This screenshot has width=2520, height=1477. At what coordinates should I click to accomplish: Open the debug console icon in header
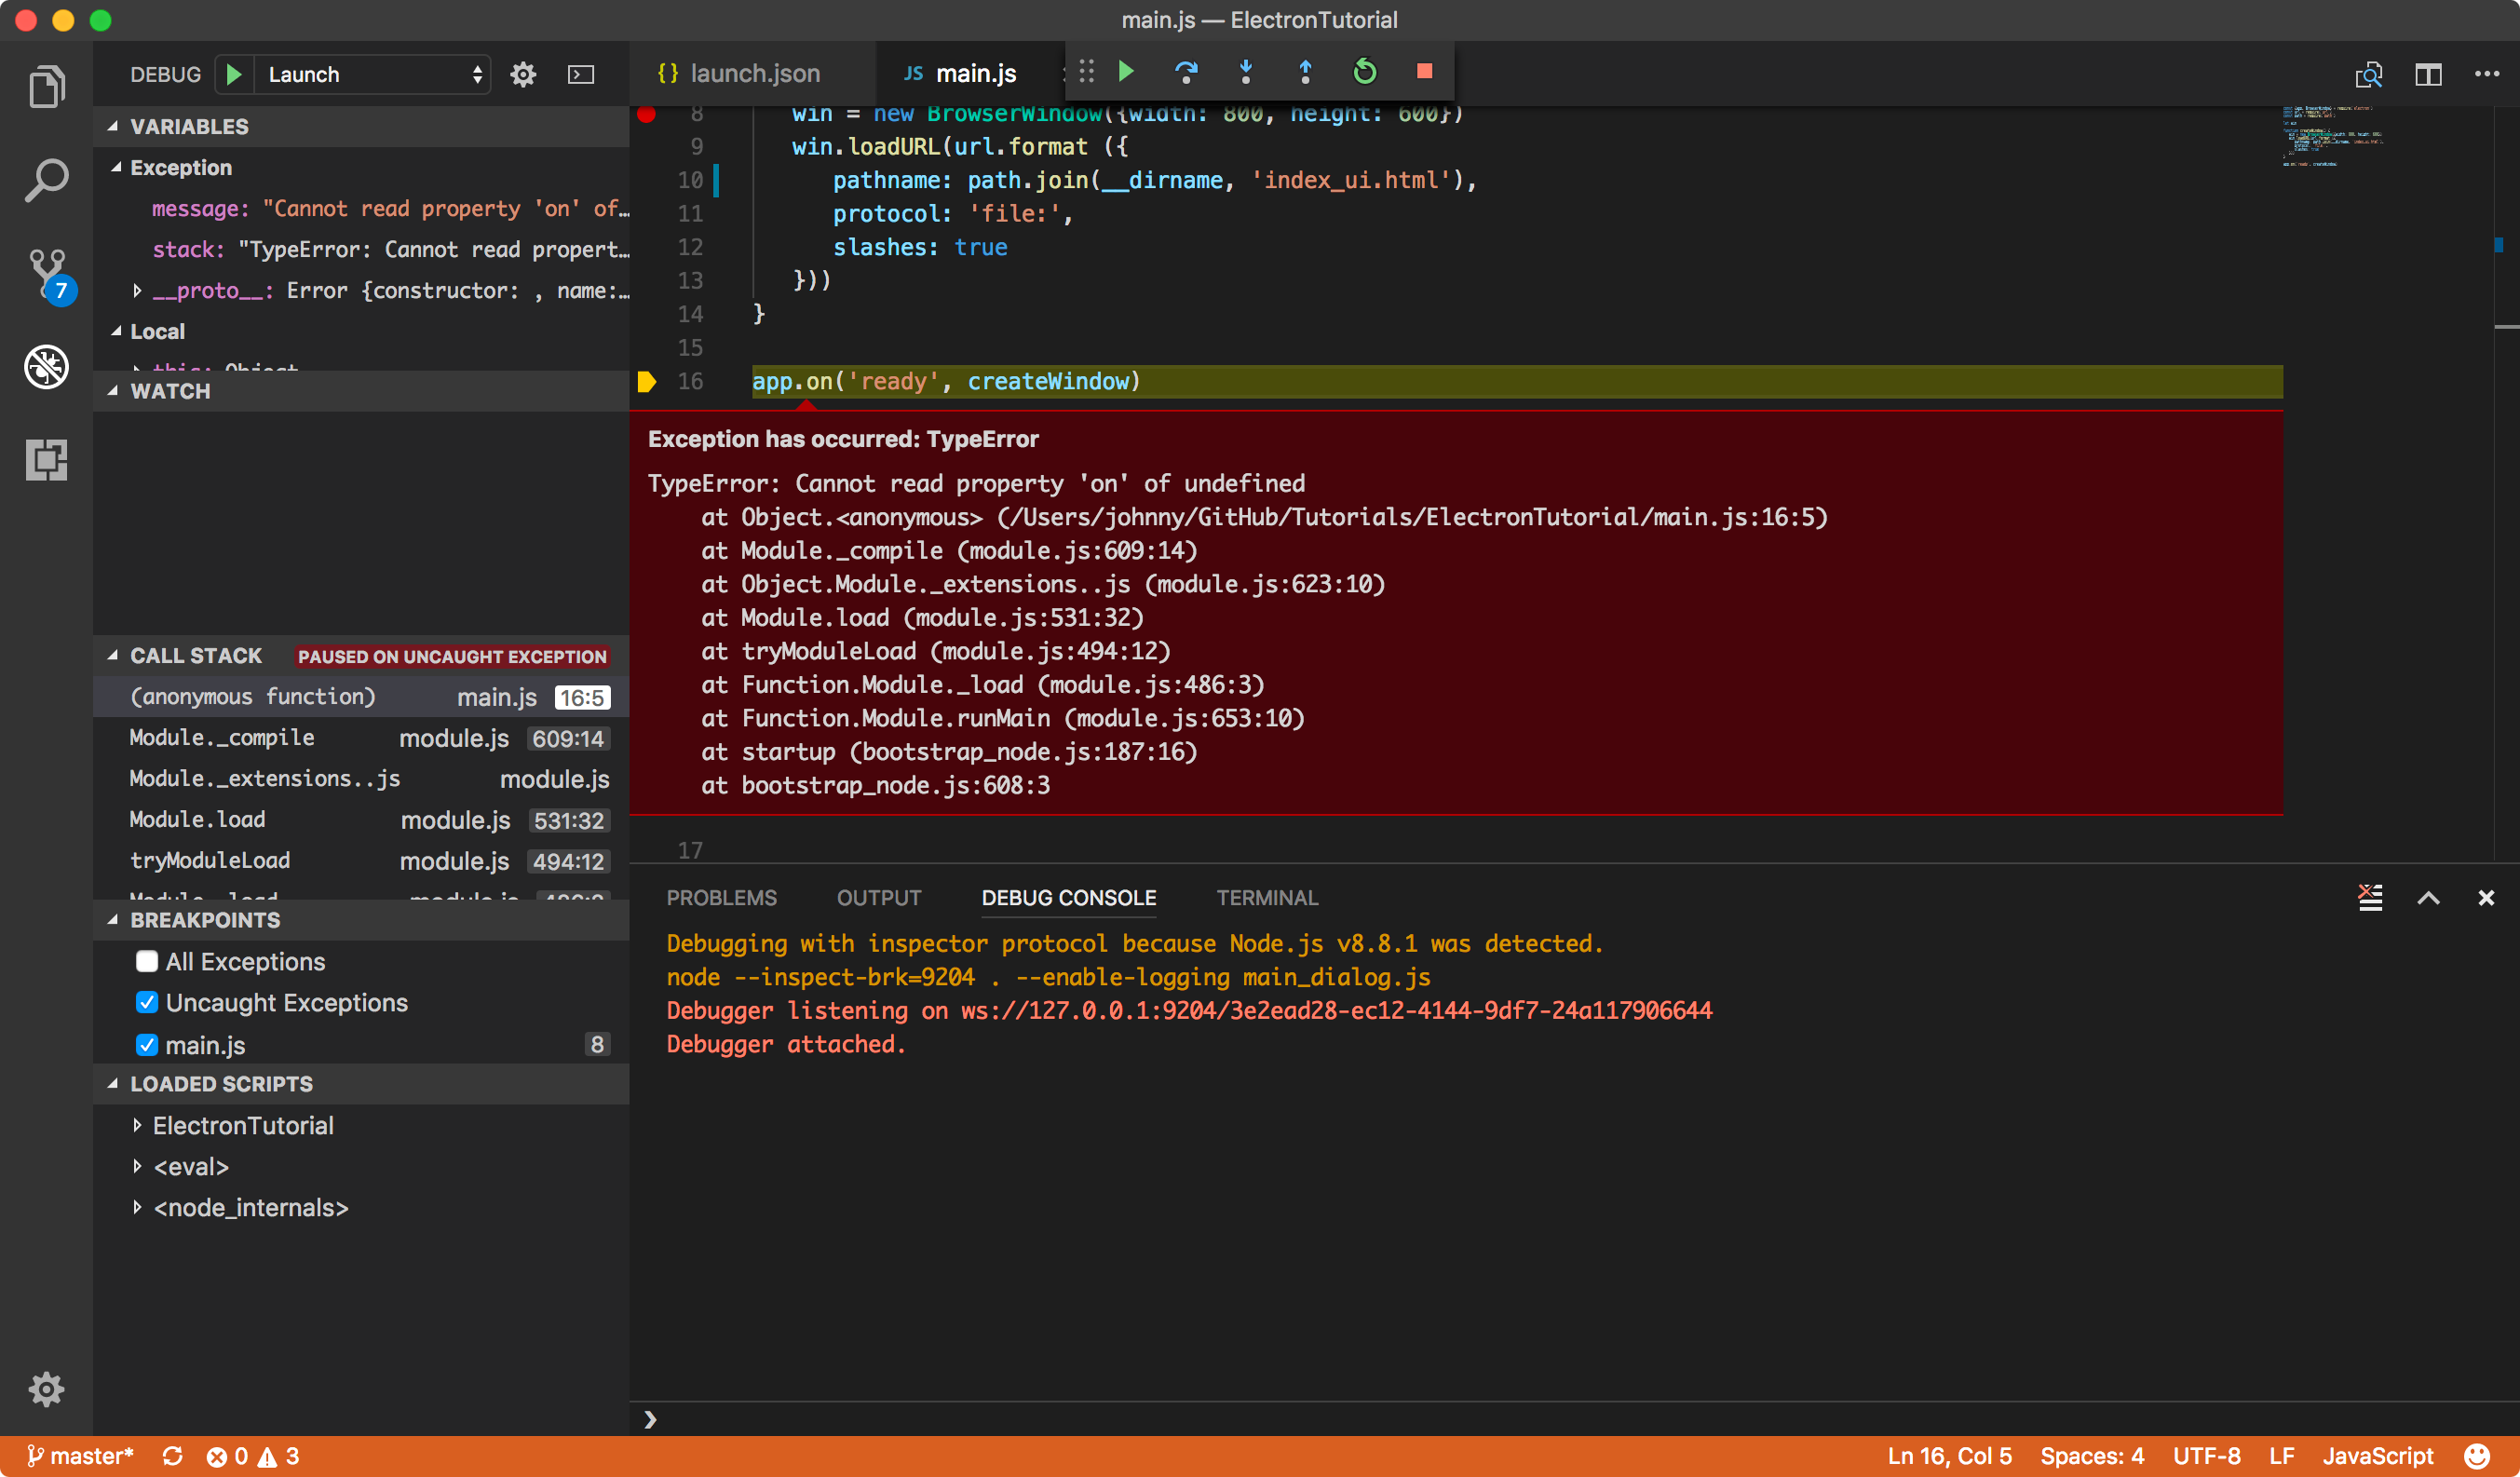581,74
